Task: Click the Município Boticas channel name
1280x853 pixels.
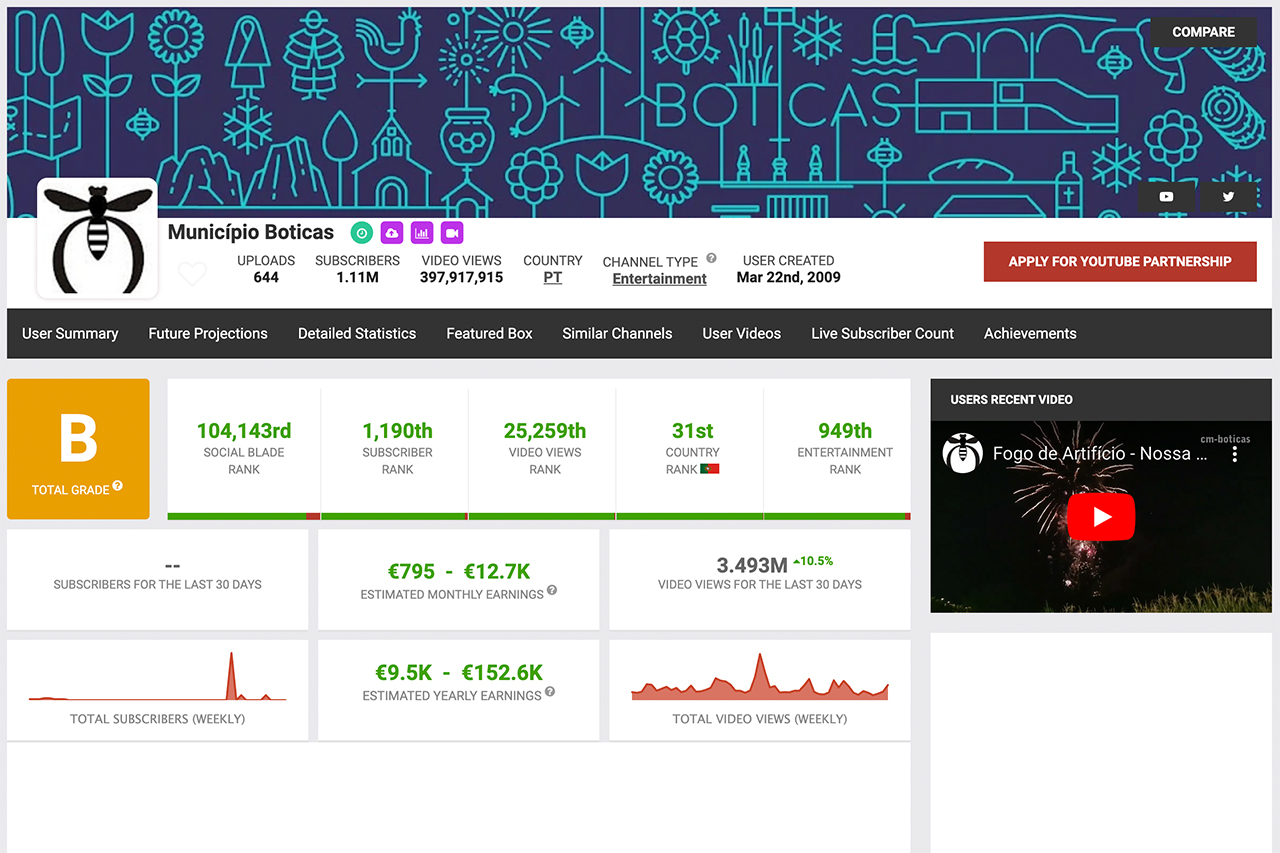Action: [251, 232]
